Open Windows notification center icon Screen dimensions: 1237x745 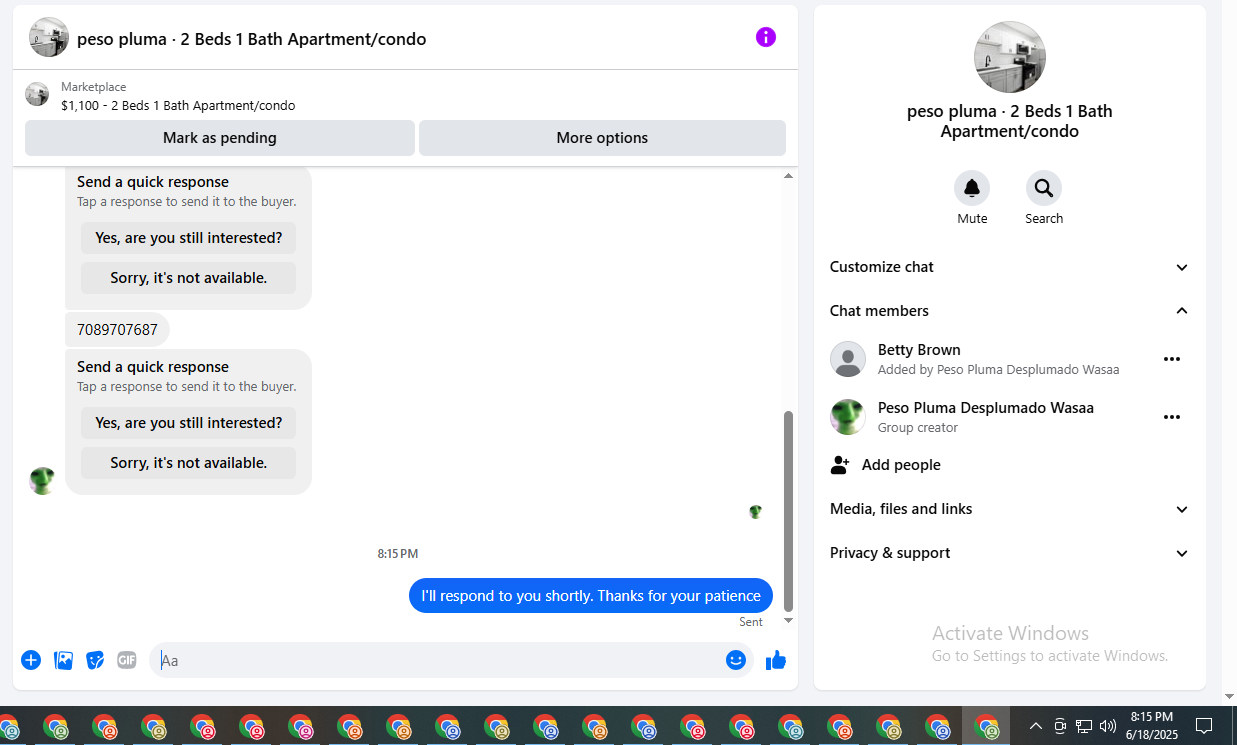[1205, 726]
